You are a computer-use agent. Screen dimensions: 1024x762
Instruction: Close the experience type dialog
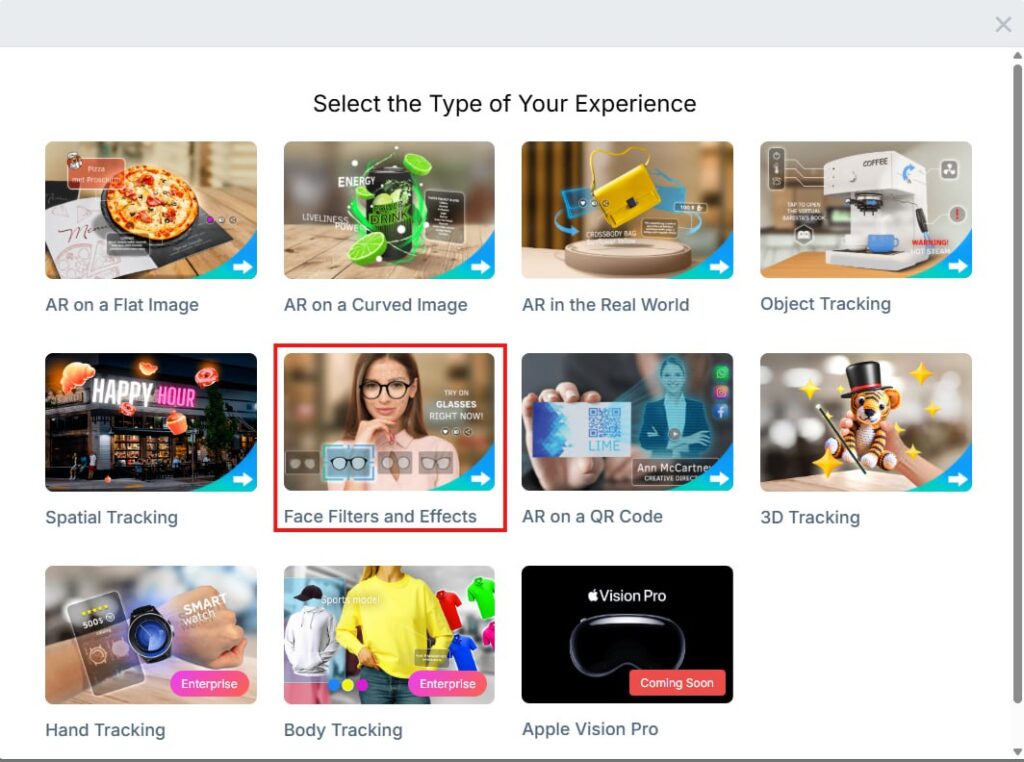[1003, 24]
